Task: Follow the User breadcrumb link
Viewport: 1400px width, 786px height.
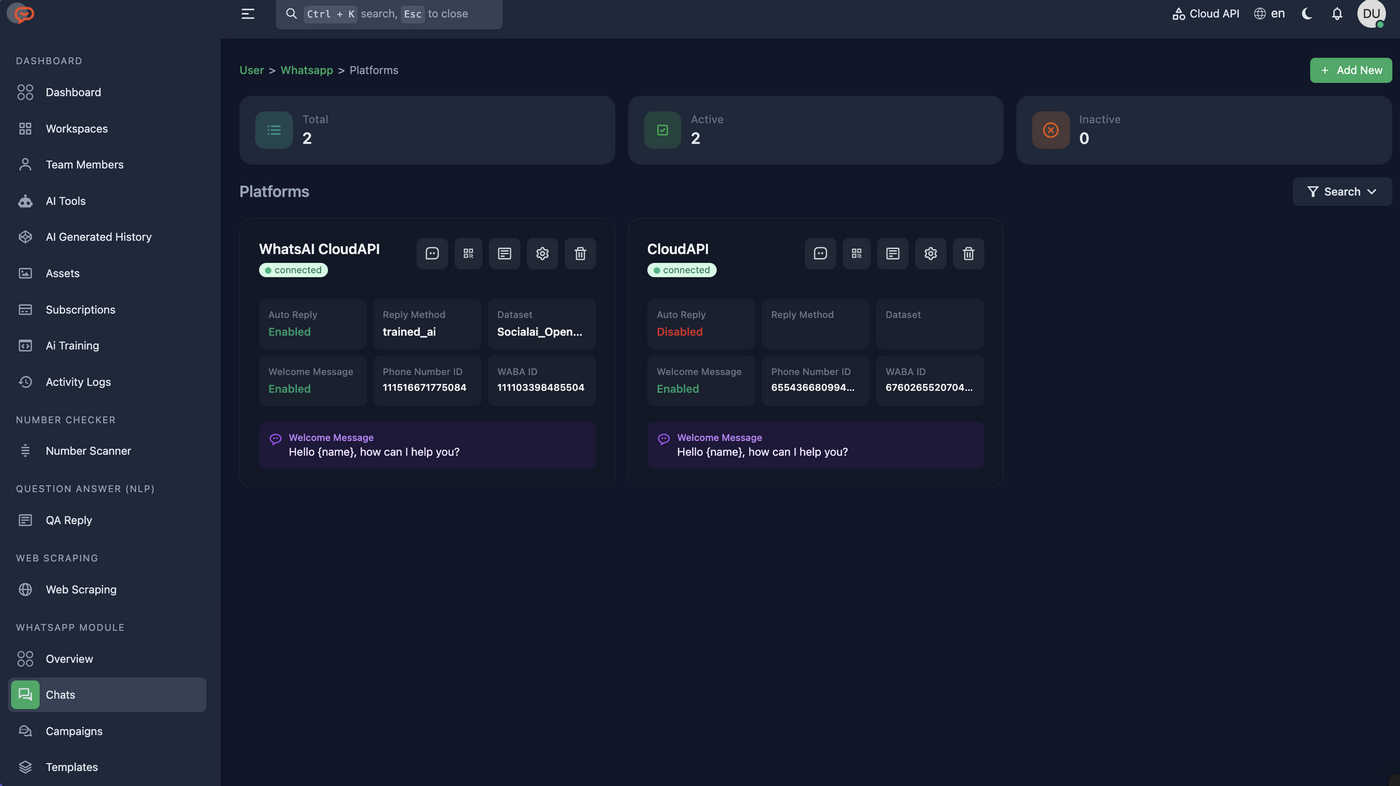Action: (251, 70)
